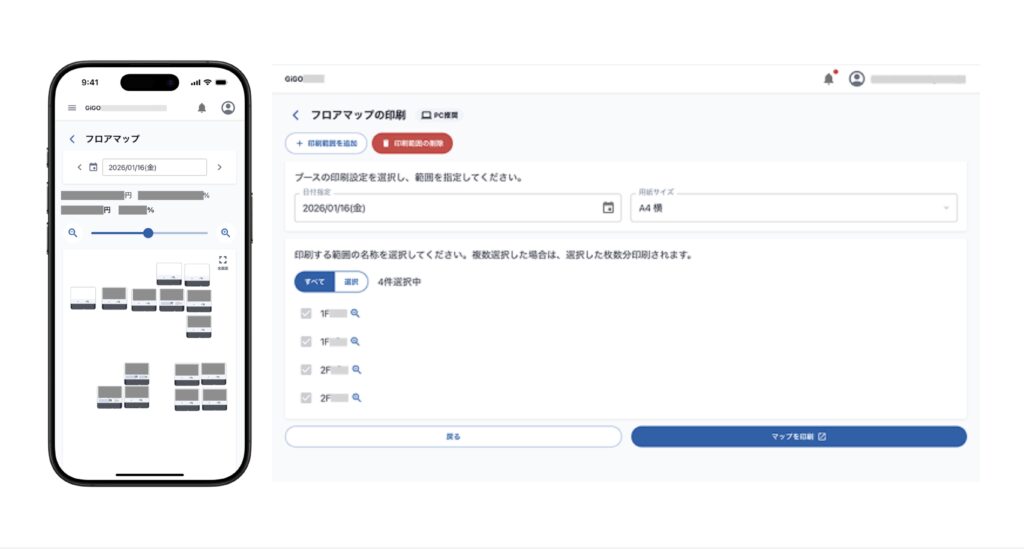Switch to the 選択 segment option

point(350,282)
